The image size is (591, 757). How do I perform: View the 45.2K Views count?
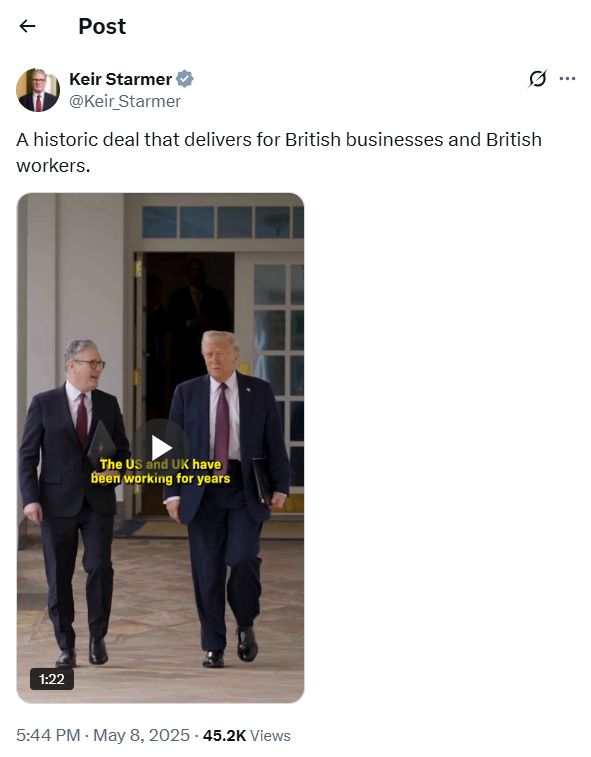[246, 735]
